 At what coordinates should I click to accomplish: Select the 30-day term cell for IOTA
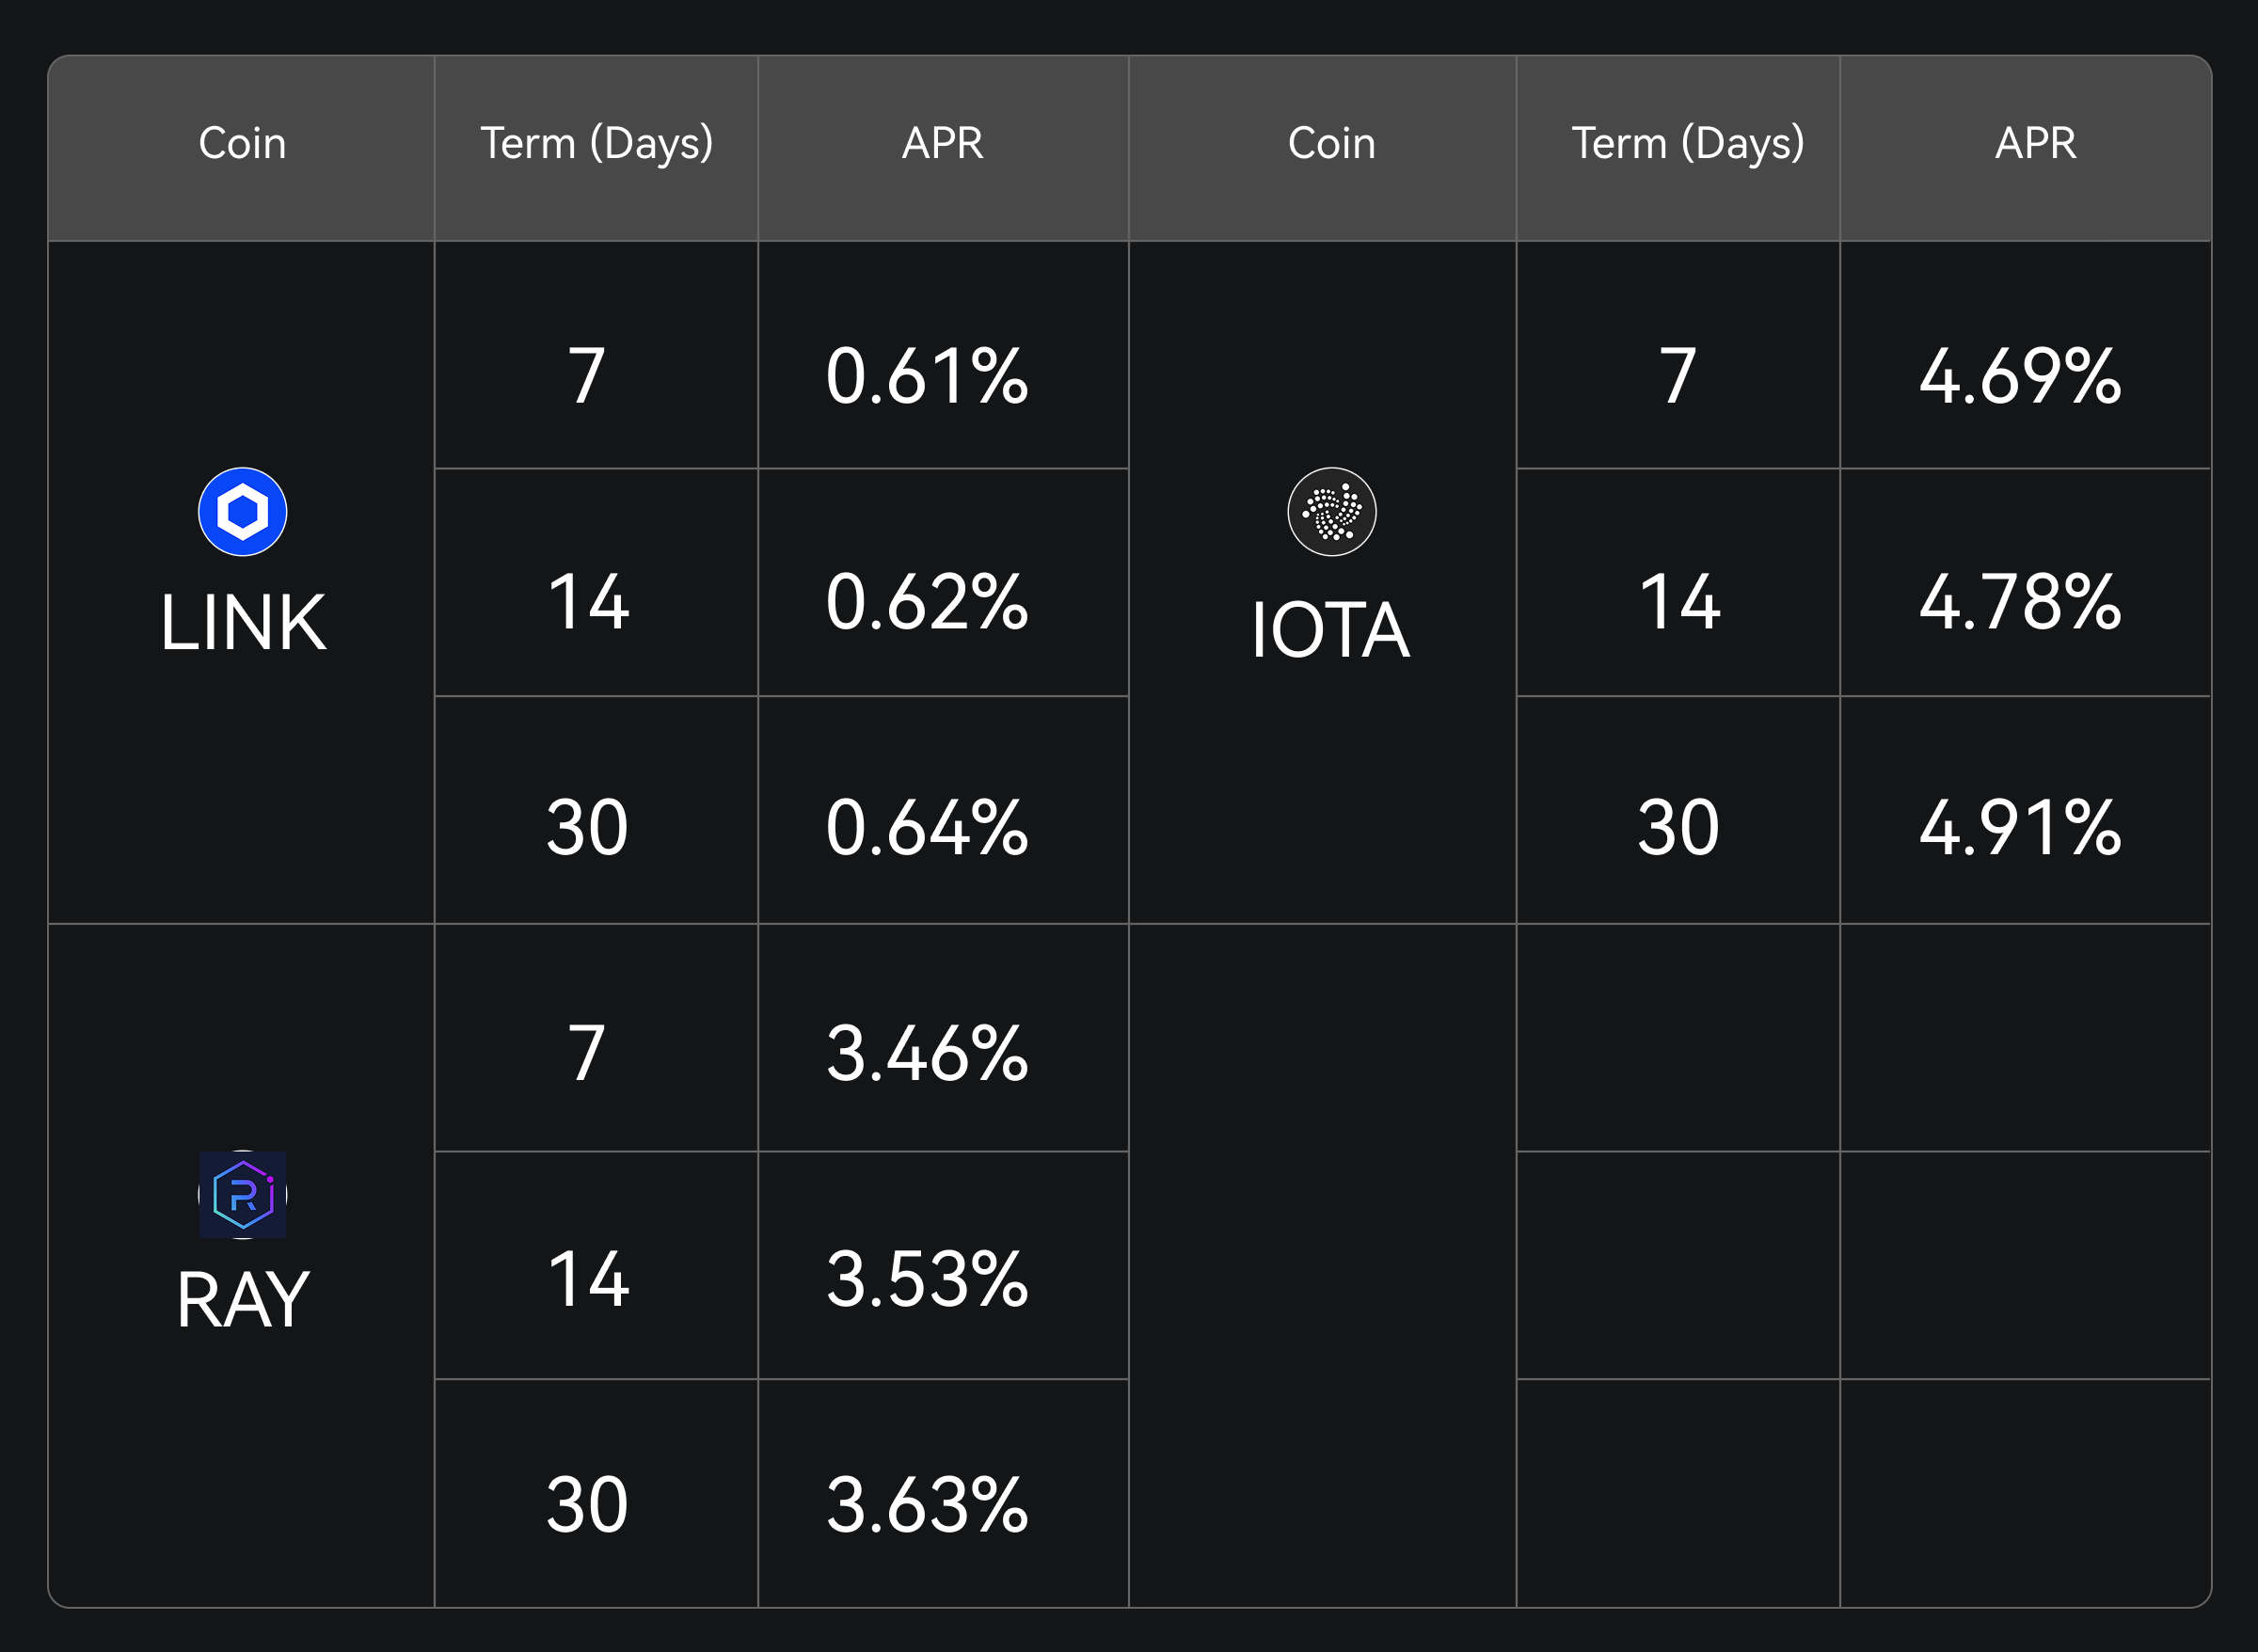point(1678,828)
